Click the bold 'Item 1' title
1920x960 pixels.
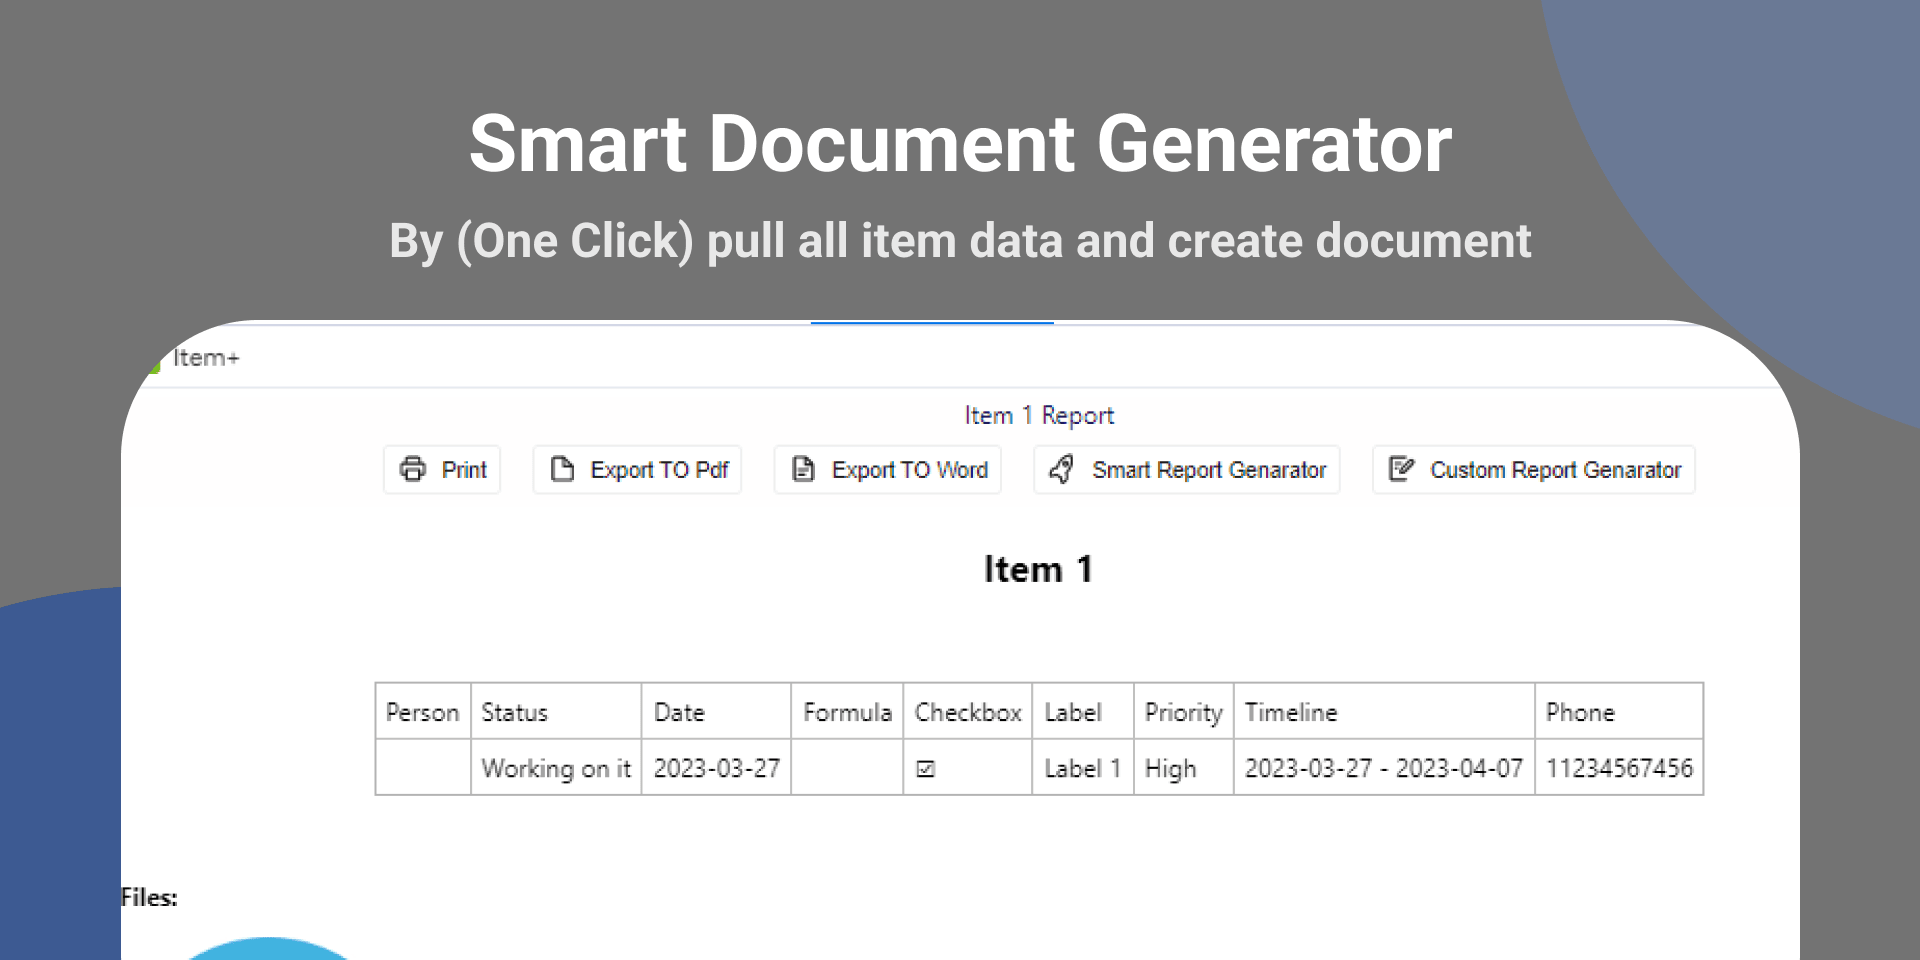(1038, 569)
